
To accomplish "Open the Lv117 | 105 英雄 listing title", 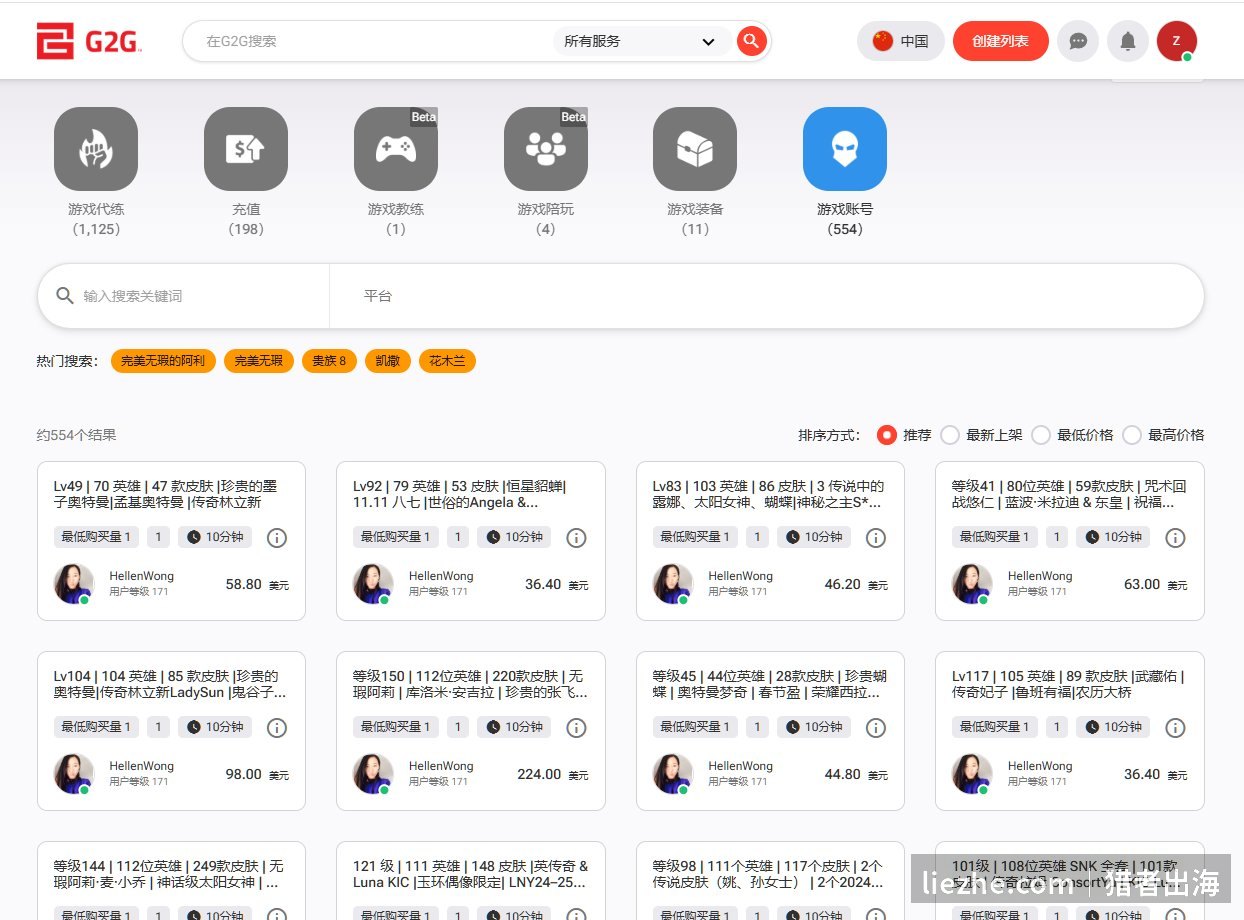I will [x=1067, y=684].
